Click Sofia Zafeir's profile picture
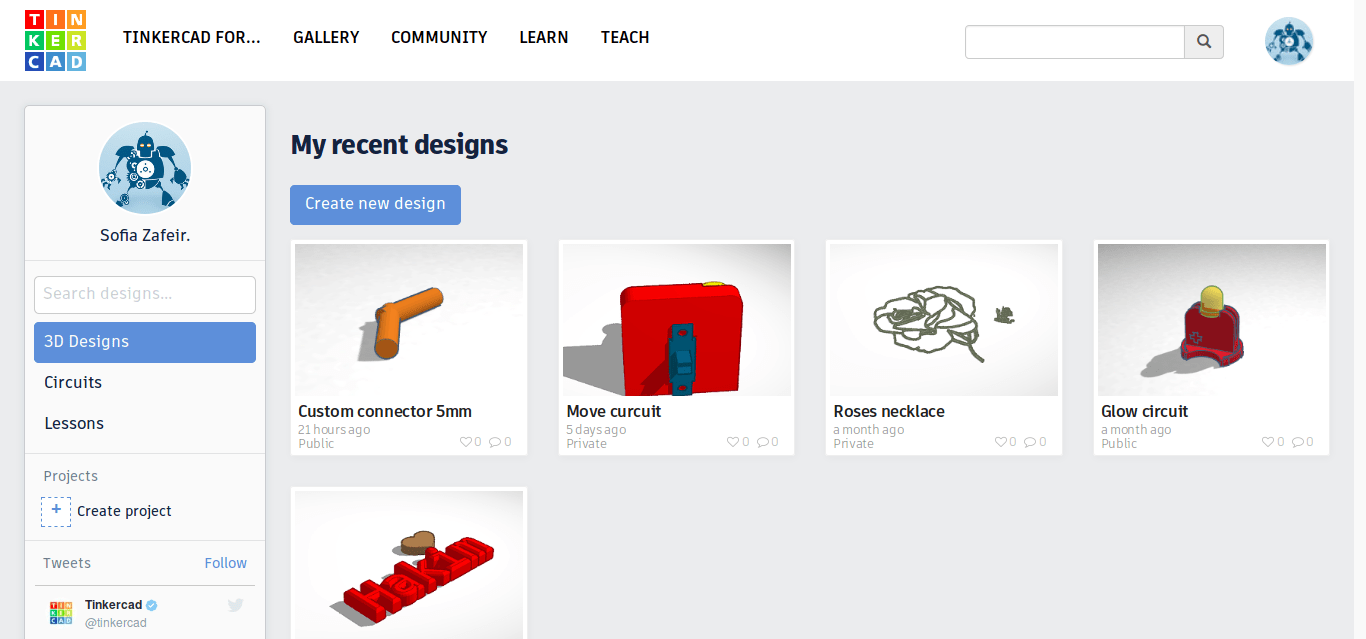 click(145, 168)
